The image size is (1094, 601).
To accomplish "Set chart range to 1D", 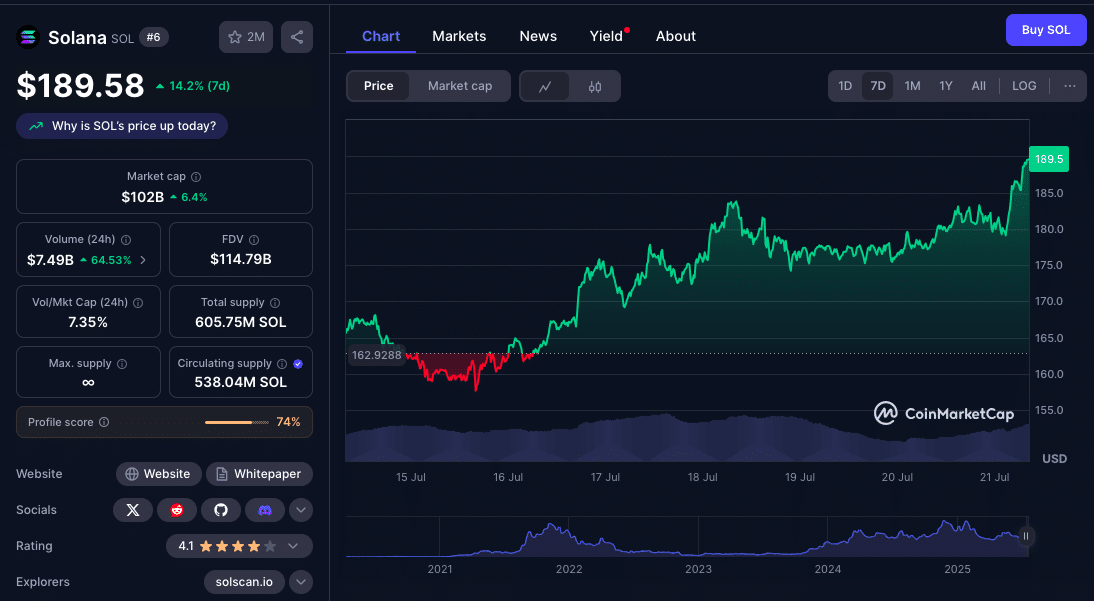I will [x=845, y=86].
